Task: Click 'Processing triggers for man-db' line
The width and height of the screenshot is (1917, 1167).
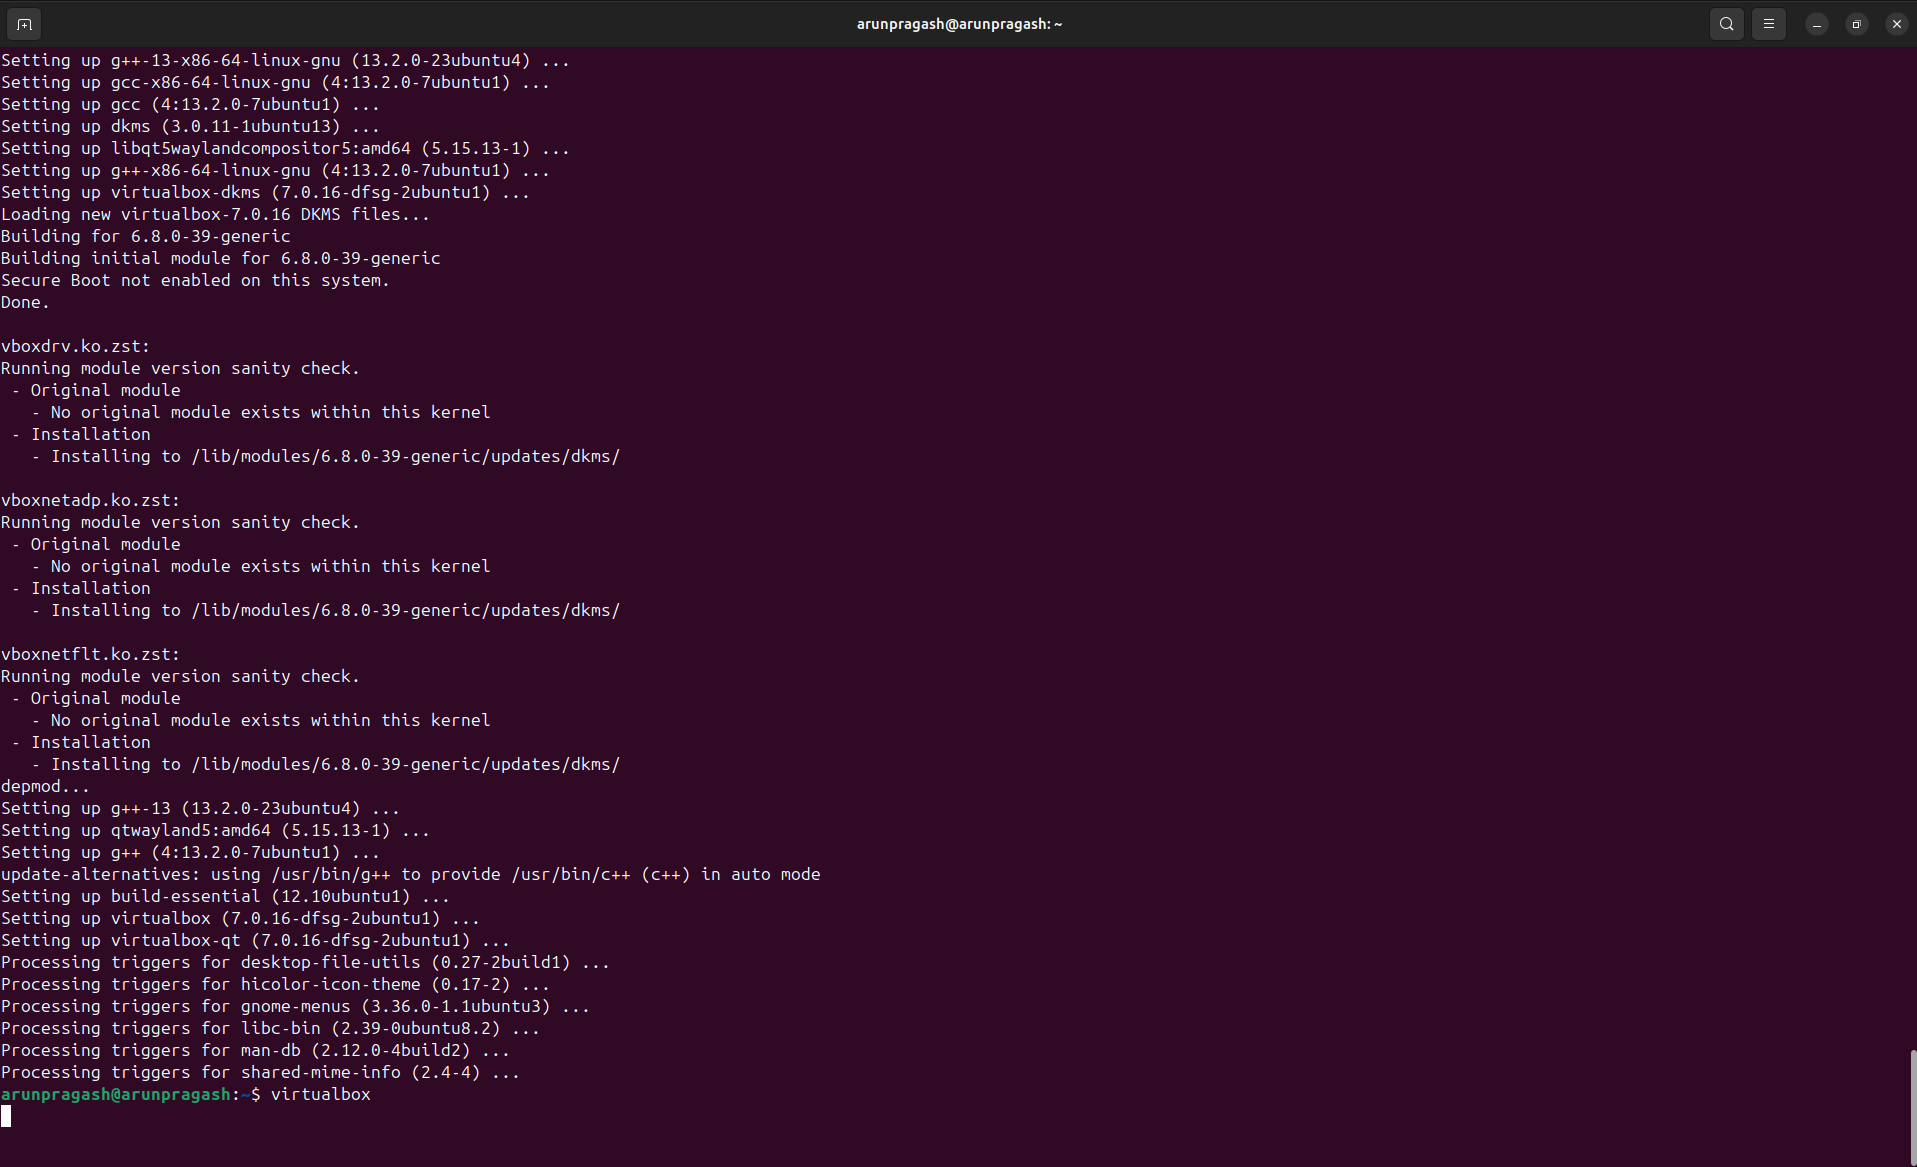Action: (255, 1050)
